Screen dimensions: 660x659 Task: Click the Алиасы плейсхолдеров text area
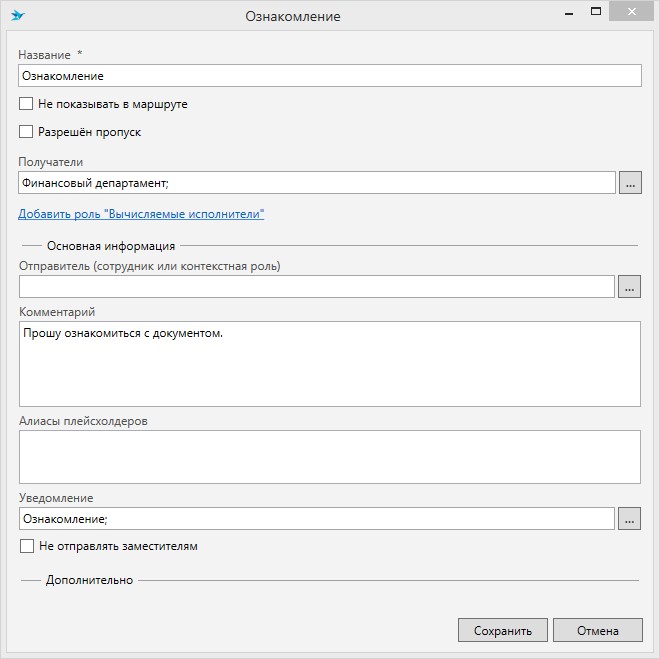pyautogui.click(x=330, y=457)
